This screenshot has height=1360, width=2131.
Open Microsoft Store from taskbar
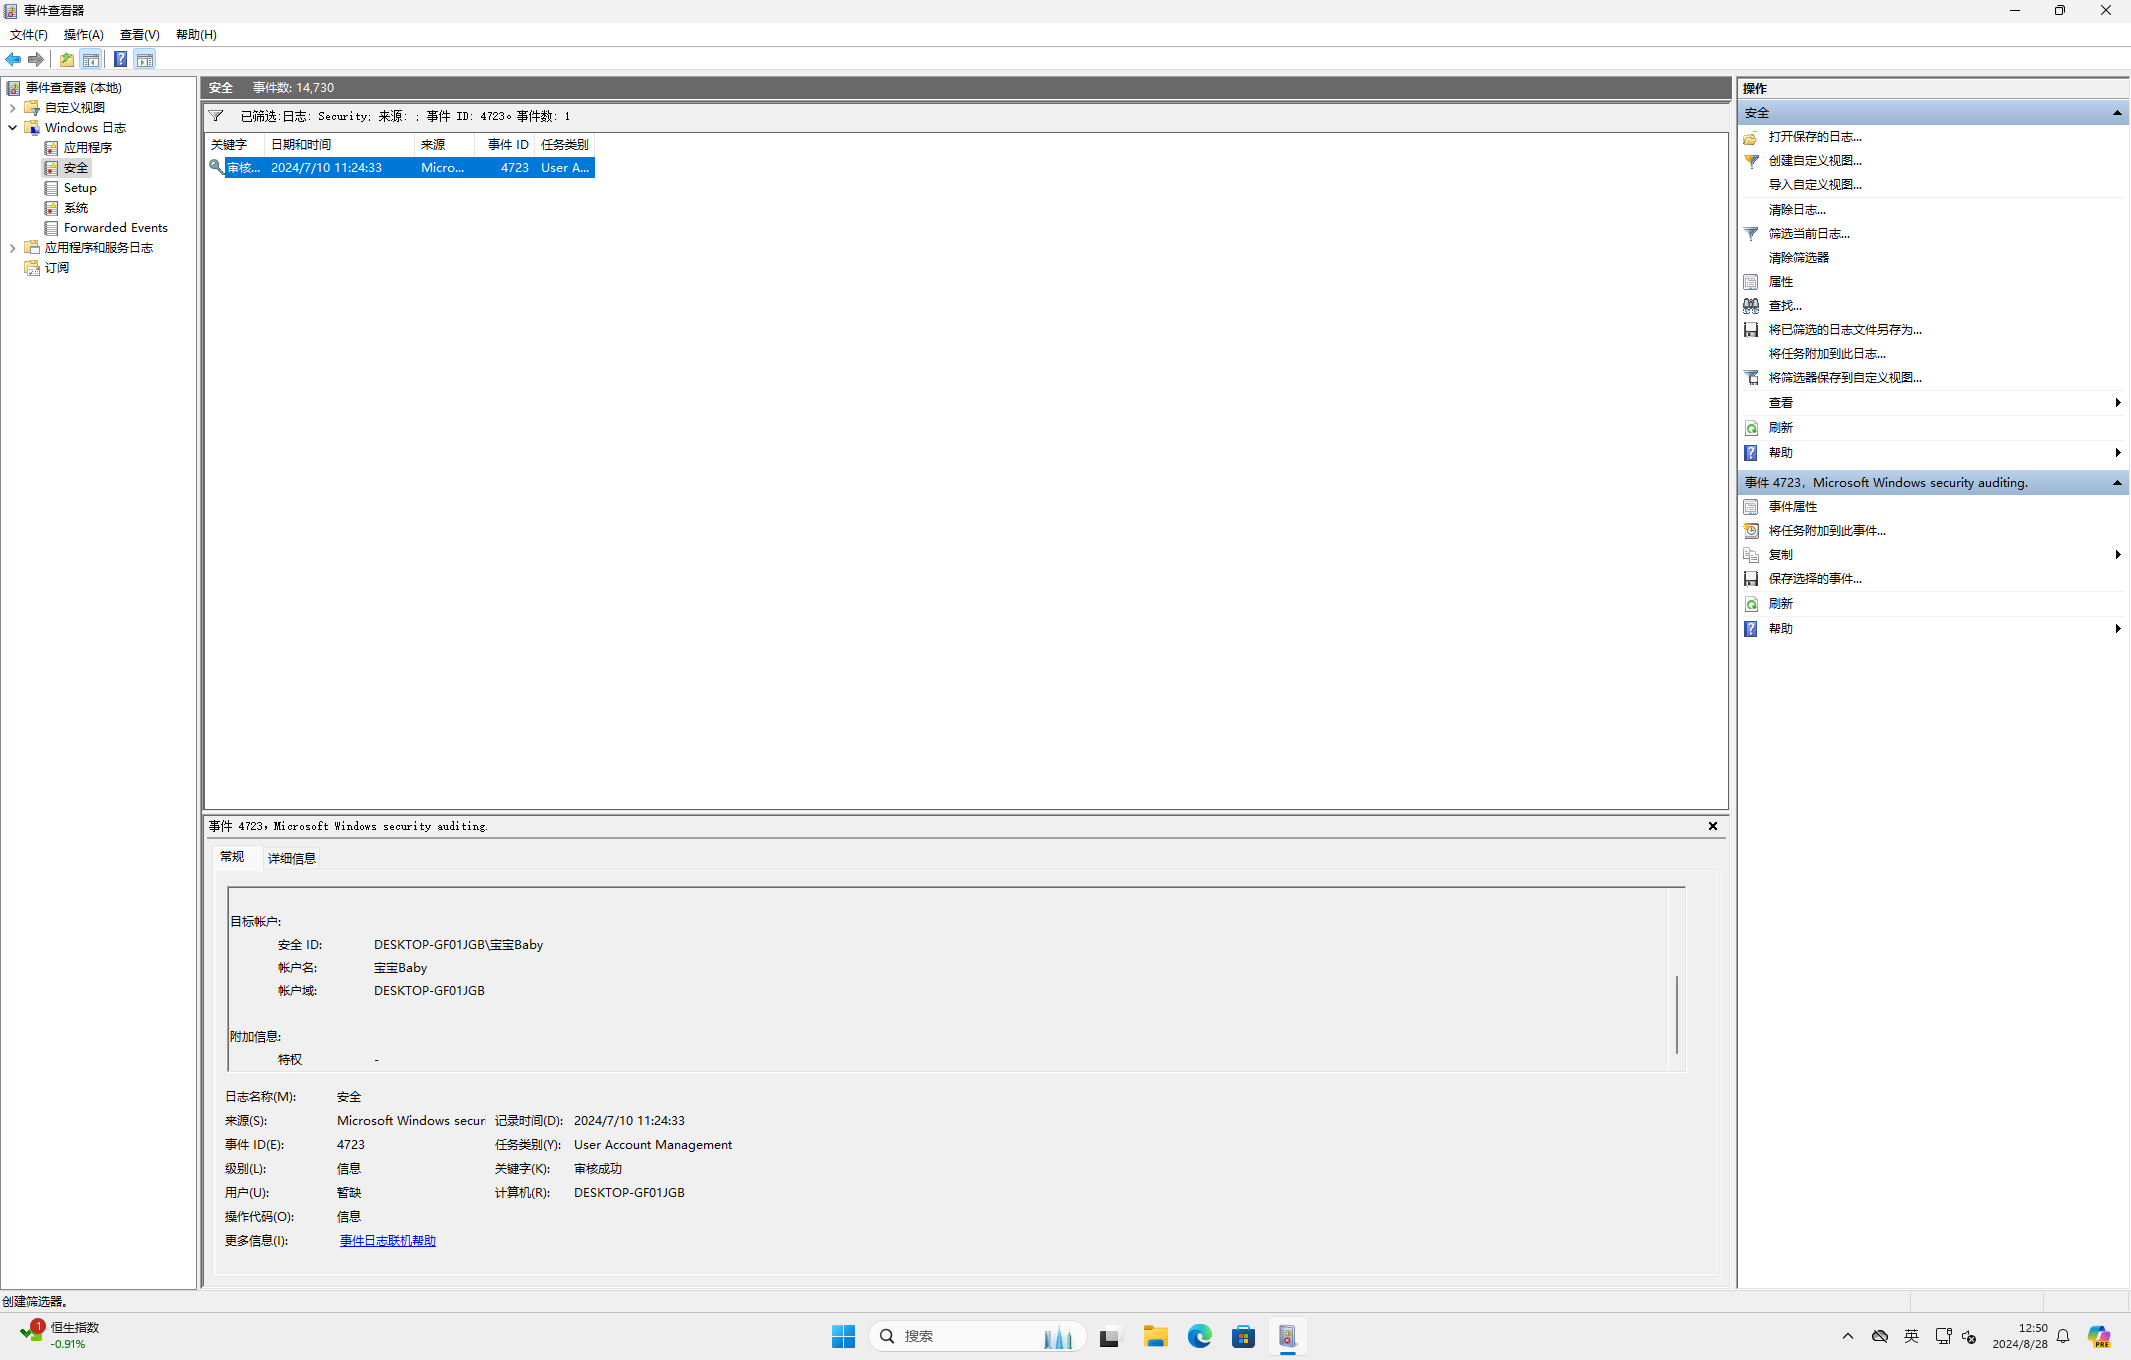click(x=1243, y=1337)
